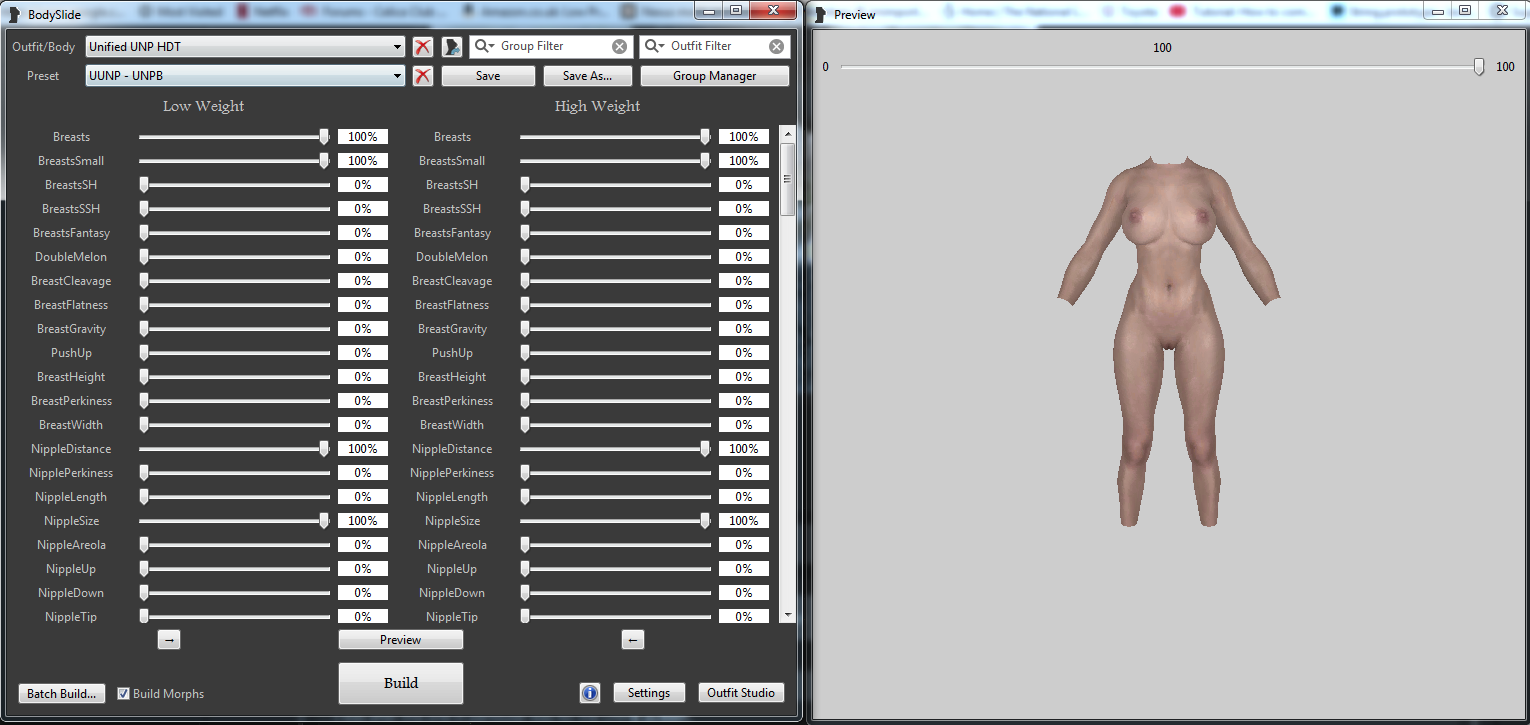Delete the UUNP - UNPB preset
Viewport: 1530px width, 725px height.
coord(423,76)
